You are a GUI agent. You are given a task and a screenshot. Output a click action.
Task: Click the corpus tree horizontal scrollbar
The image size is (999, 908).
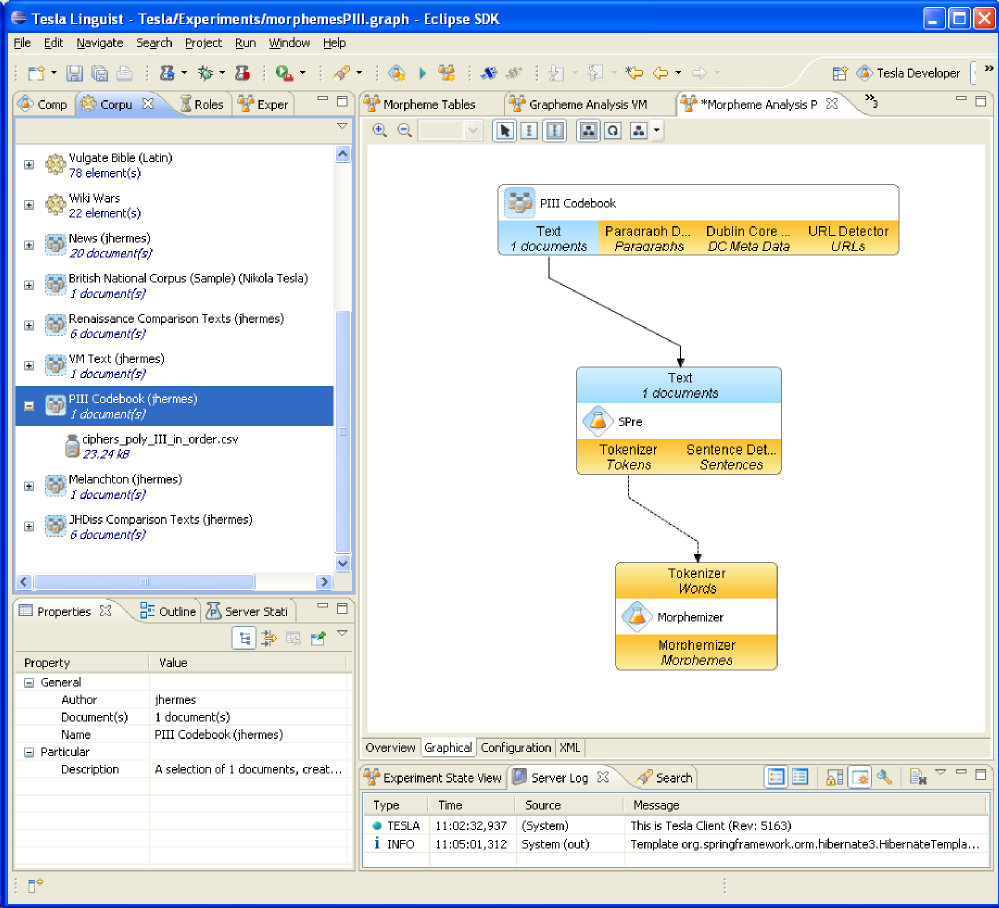pos(146,582)
